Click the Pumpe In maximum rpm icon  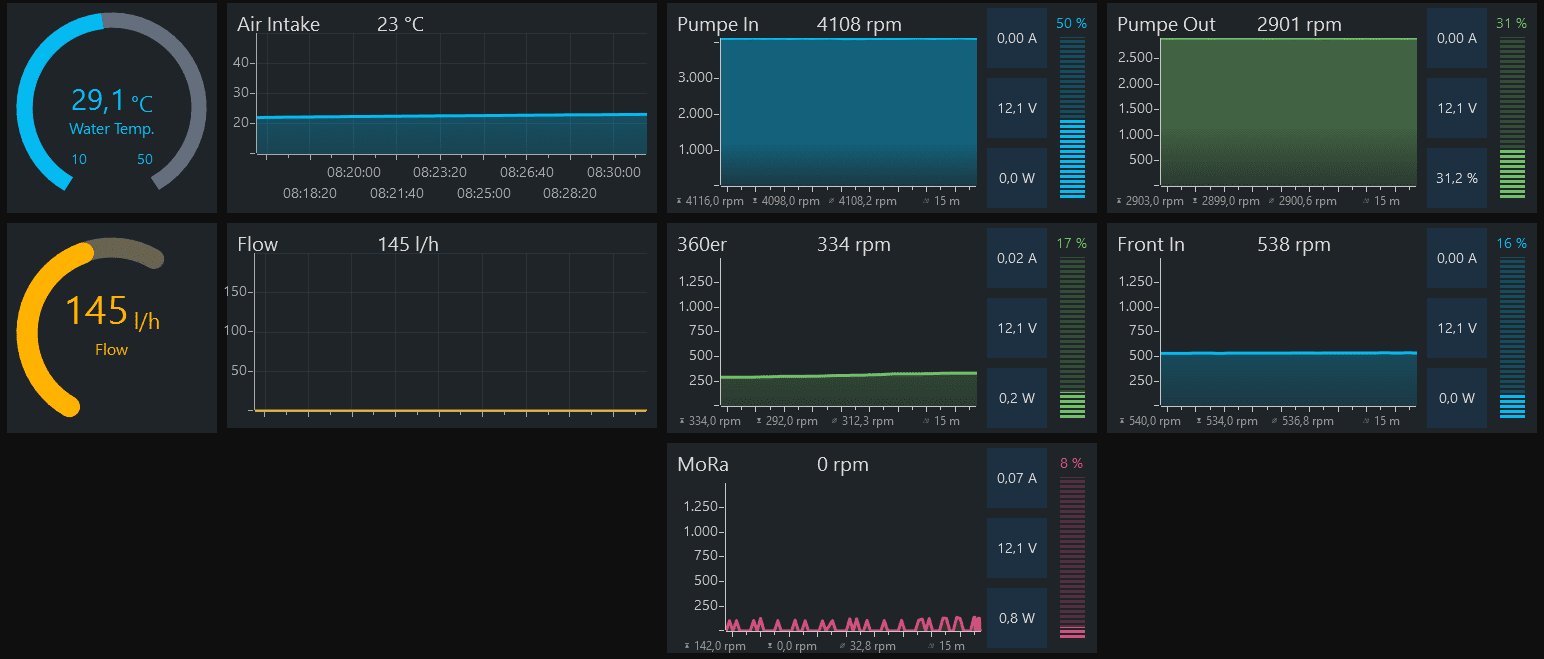[x=680, y=201]
